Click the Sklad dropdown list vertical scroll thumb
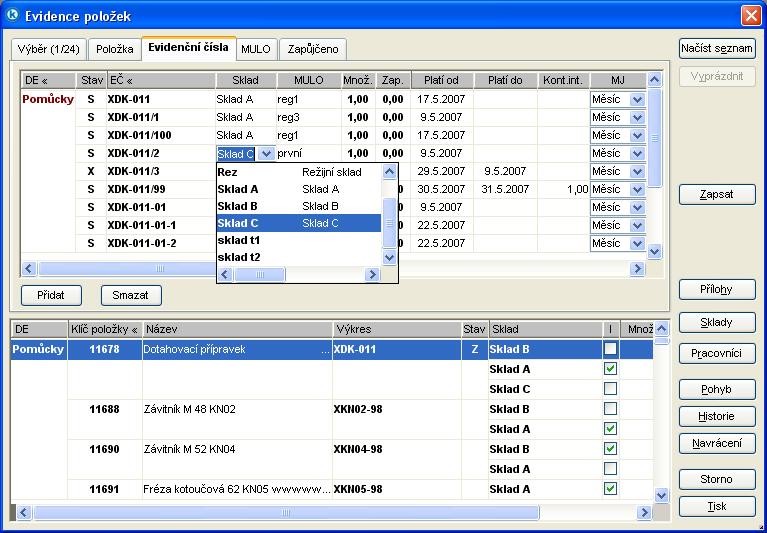Image resolution: width=767 pixels, height=533 pixels. pos(389,223)
